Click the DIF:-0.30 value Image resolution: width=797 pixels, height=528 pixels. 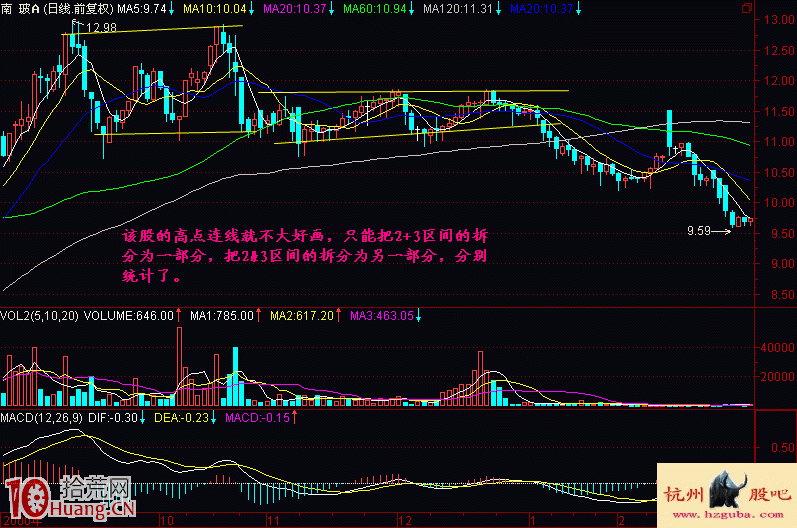pos(113,418)
